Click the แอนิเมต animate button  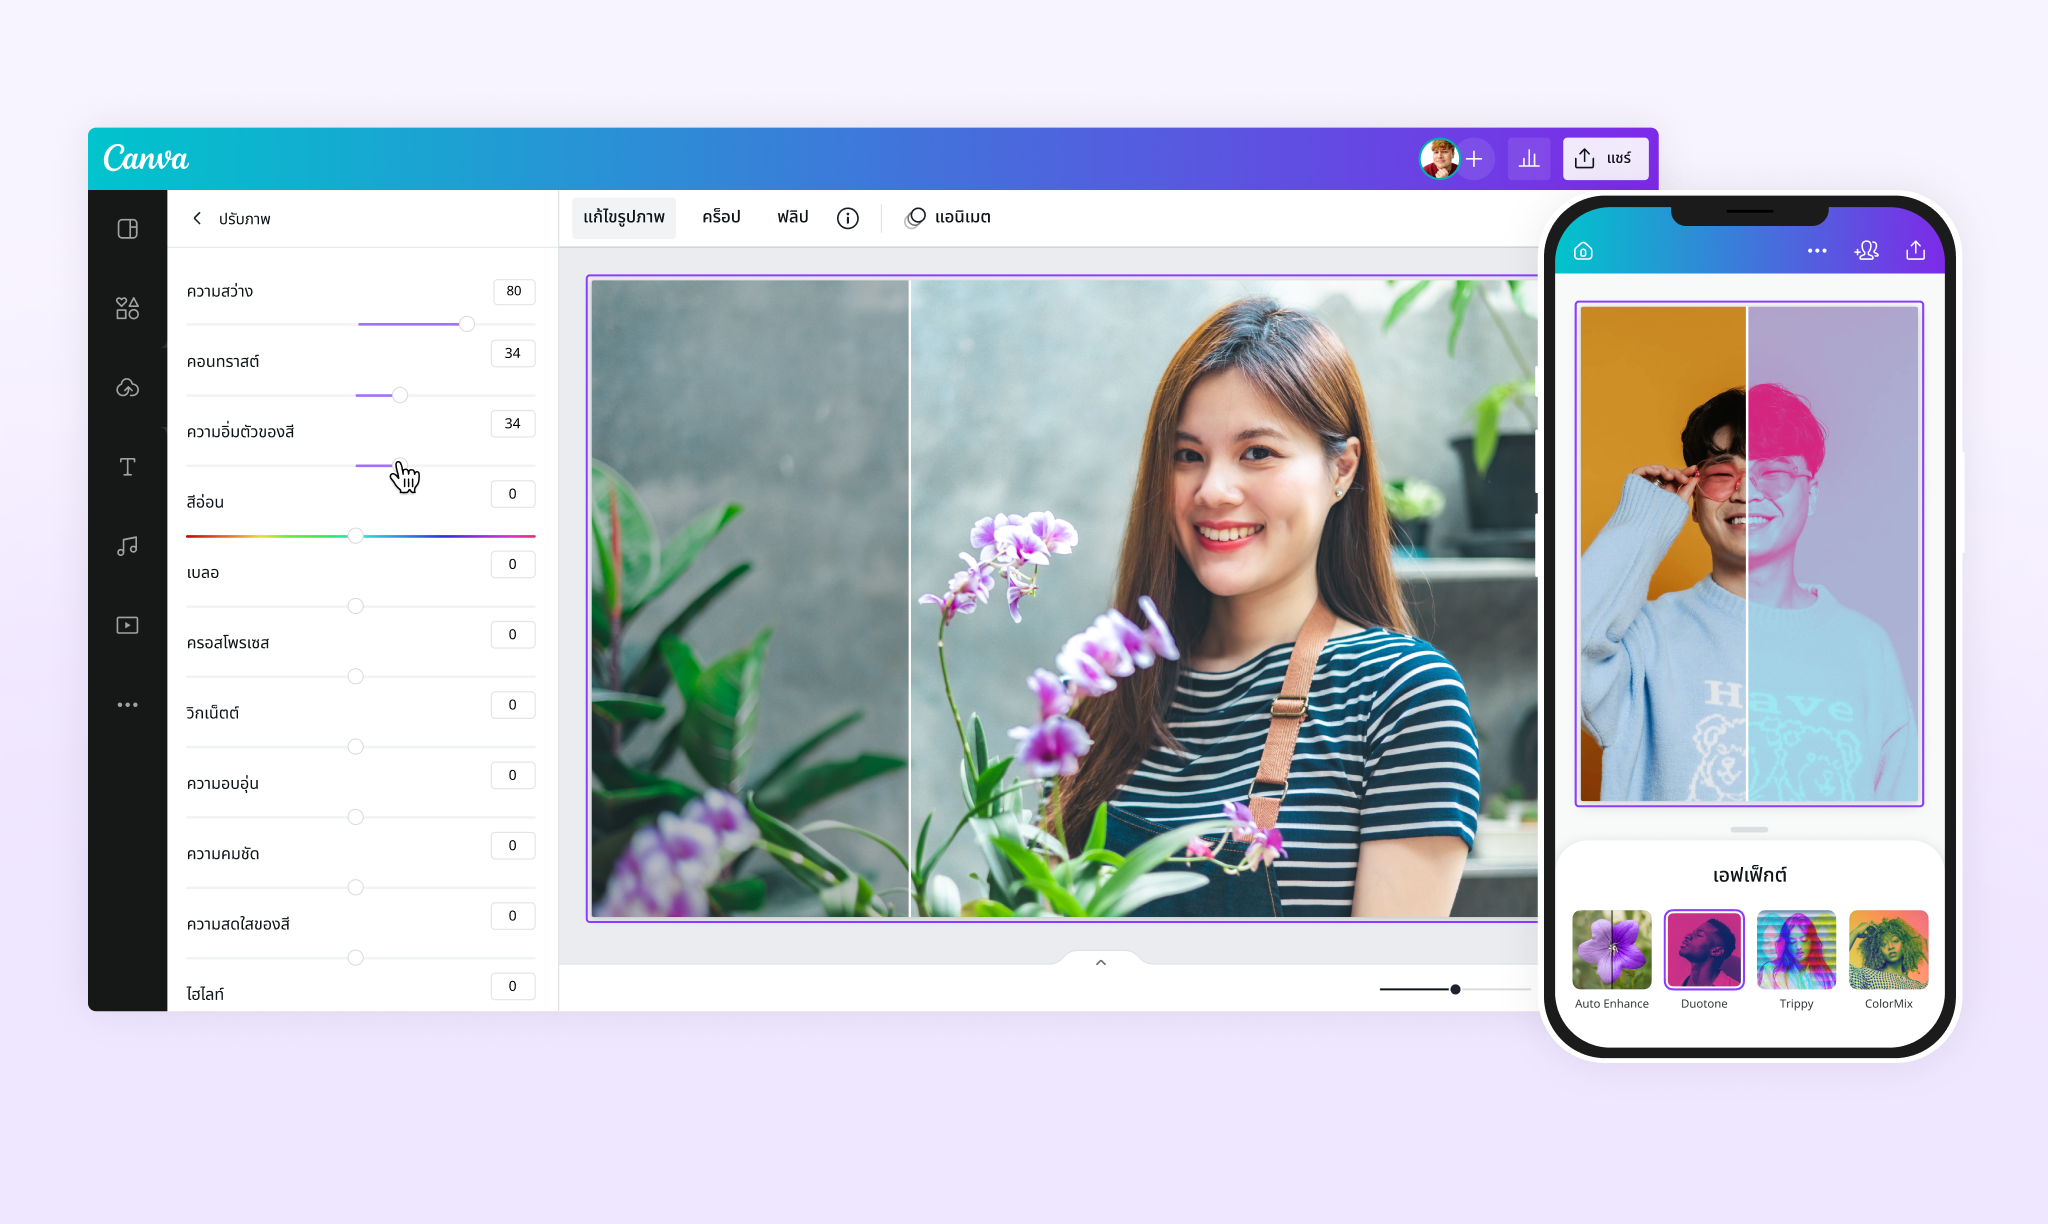coord(947,217)
